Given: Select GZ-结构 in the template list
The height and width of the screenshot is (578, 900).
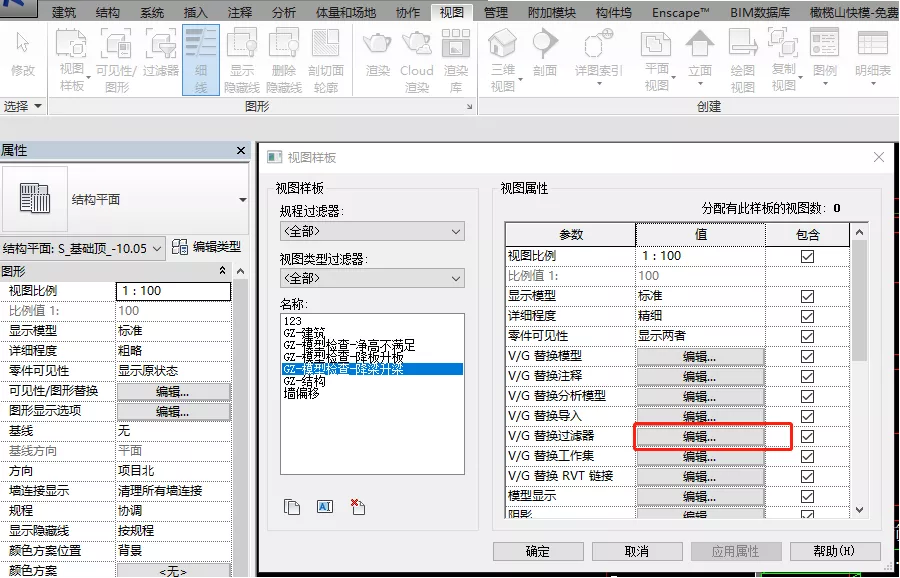Looking at the screenshot, I should point(305,381).
